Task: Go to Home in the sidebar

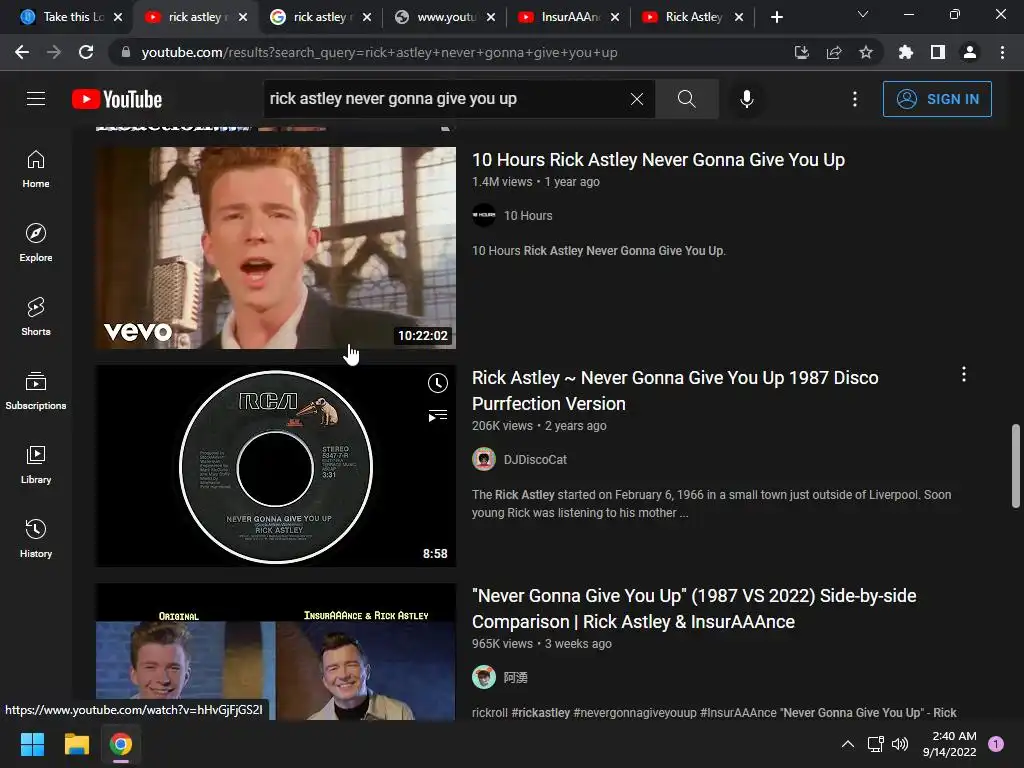Action: tap(36, 169)
